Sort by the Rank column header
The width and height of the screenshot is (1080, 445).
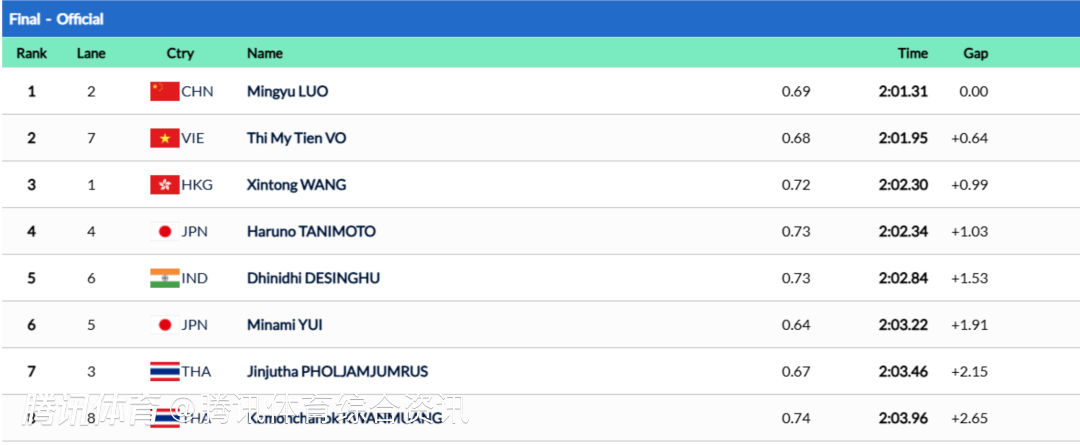32,53
